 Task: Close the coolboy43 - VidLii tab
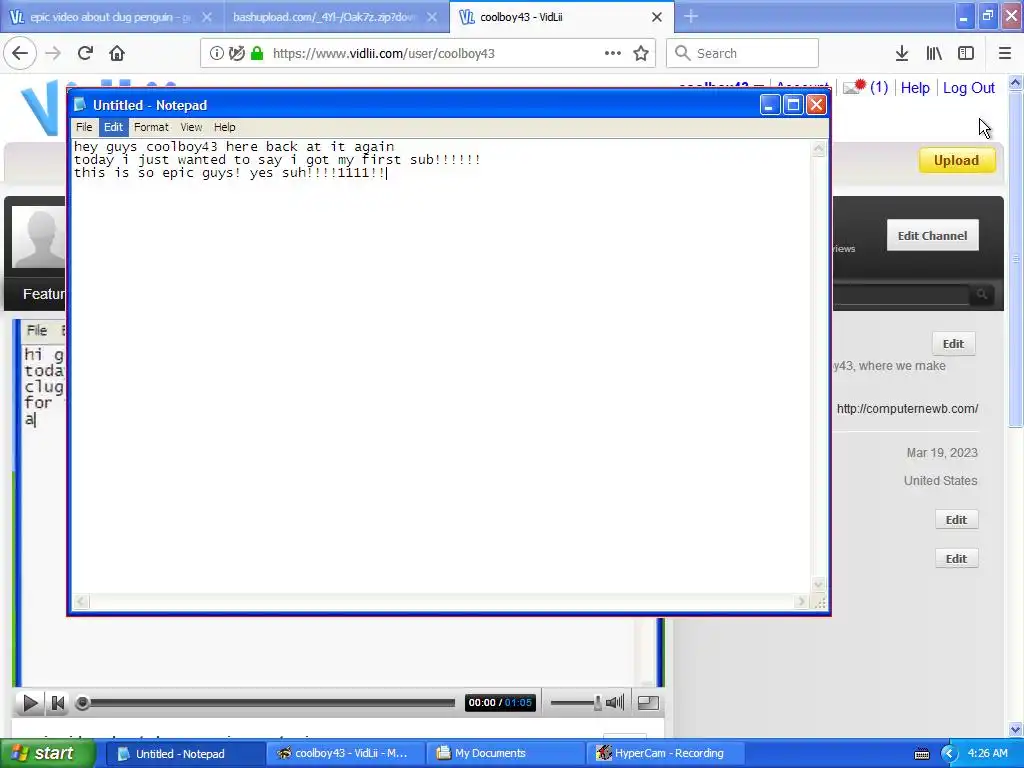[657, 17]
